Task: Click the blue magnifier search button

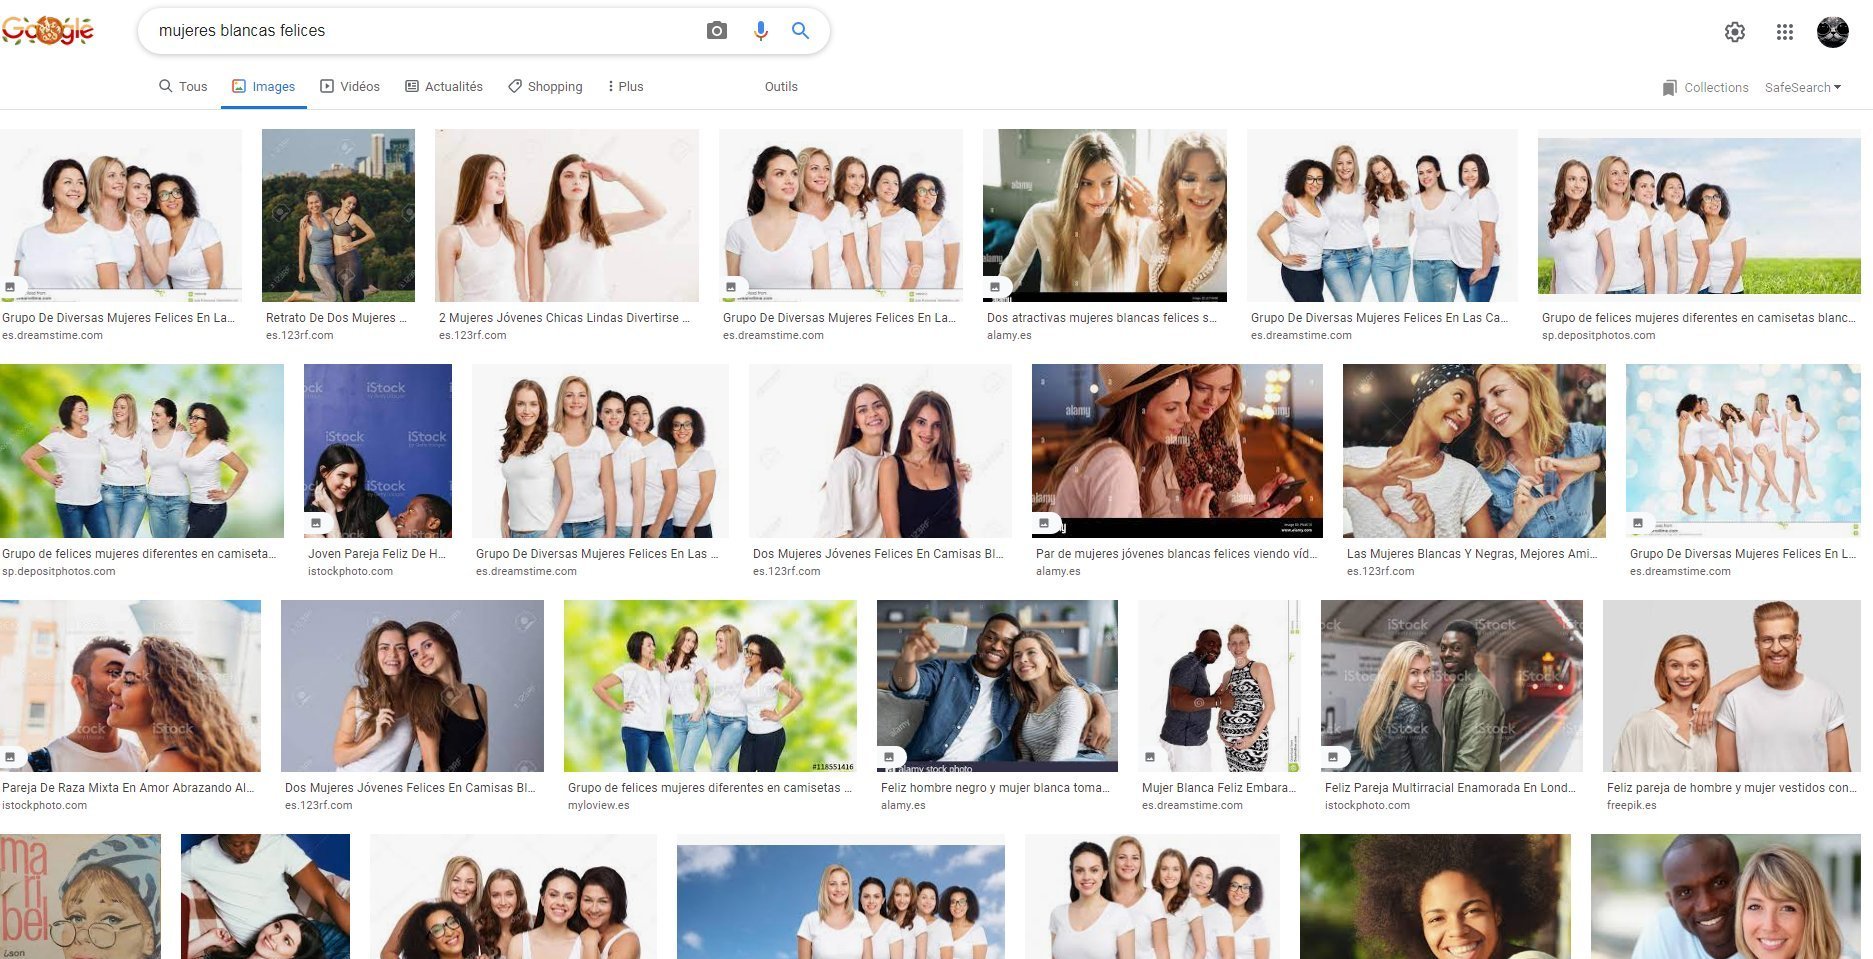Action: [x=800, y=31]
